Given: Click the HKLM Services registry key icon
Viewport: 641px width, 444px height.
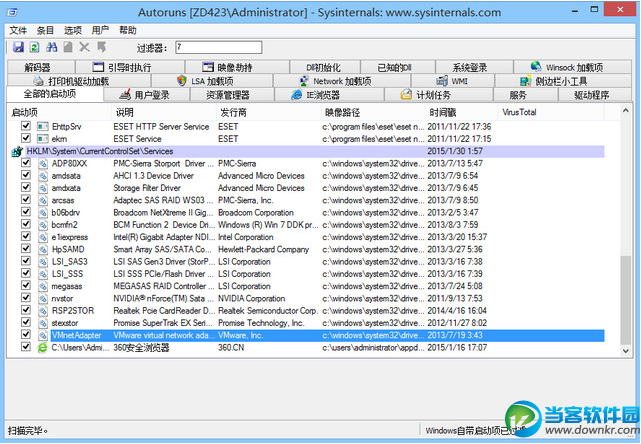Looking at the screenshot, I should point(17,152).
